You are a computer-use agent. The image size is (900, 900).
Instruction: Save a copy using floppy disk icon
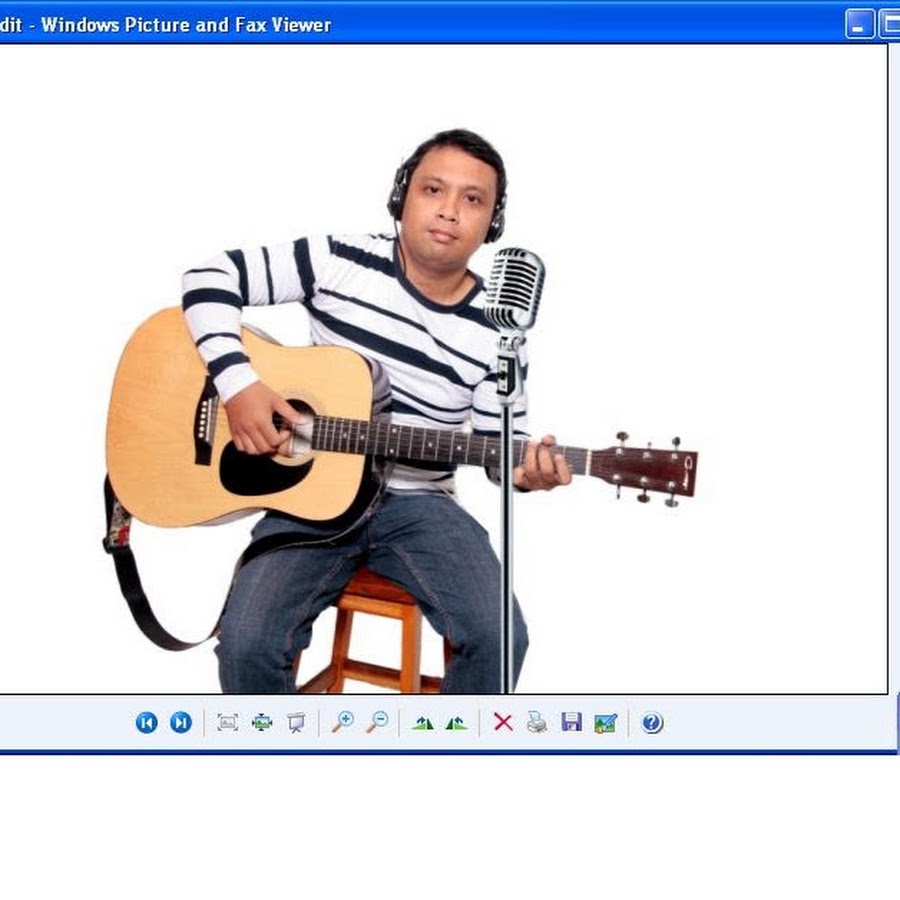coord(571,722)
